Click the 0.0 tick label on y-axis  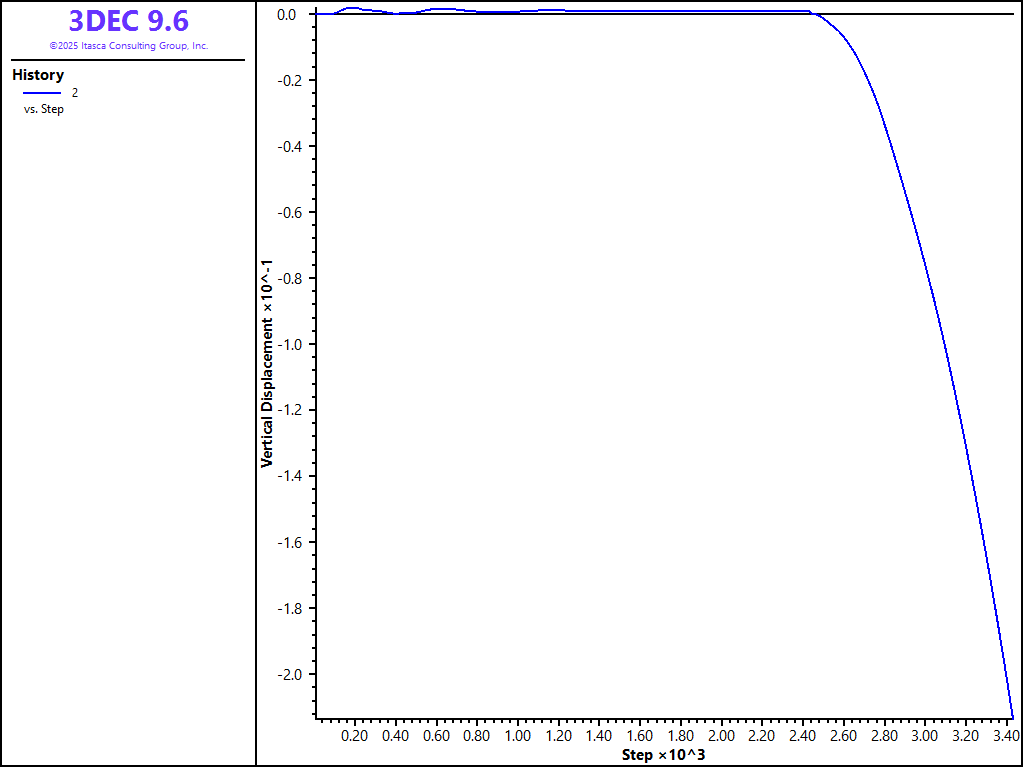(x=287, y=14)
